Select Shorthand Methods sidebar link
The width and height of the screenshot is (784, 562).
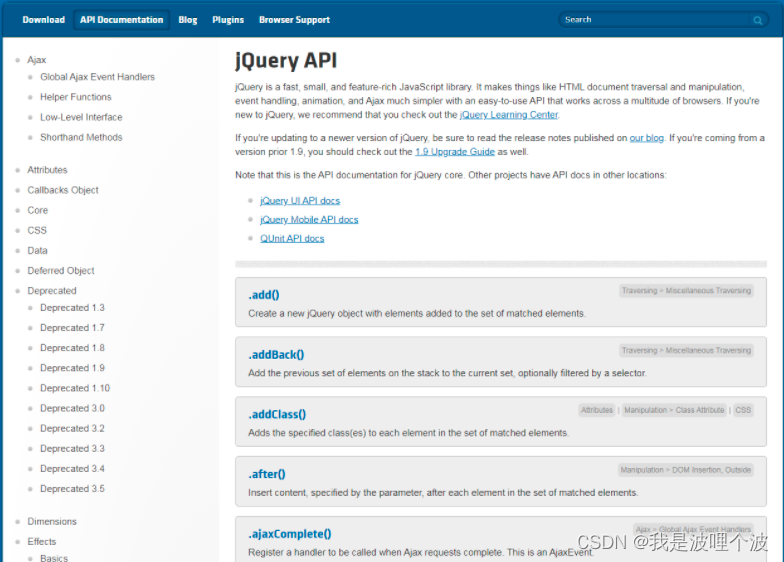tap(81, 137)
